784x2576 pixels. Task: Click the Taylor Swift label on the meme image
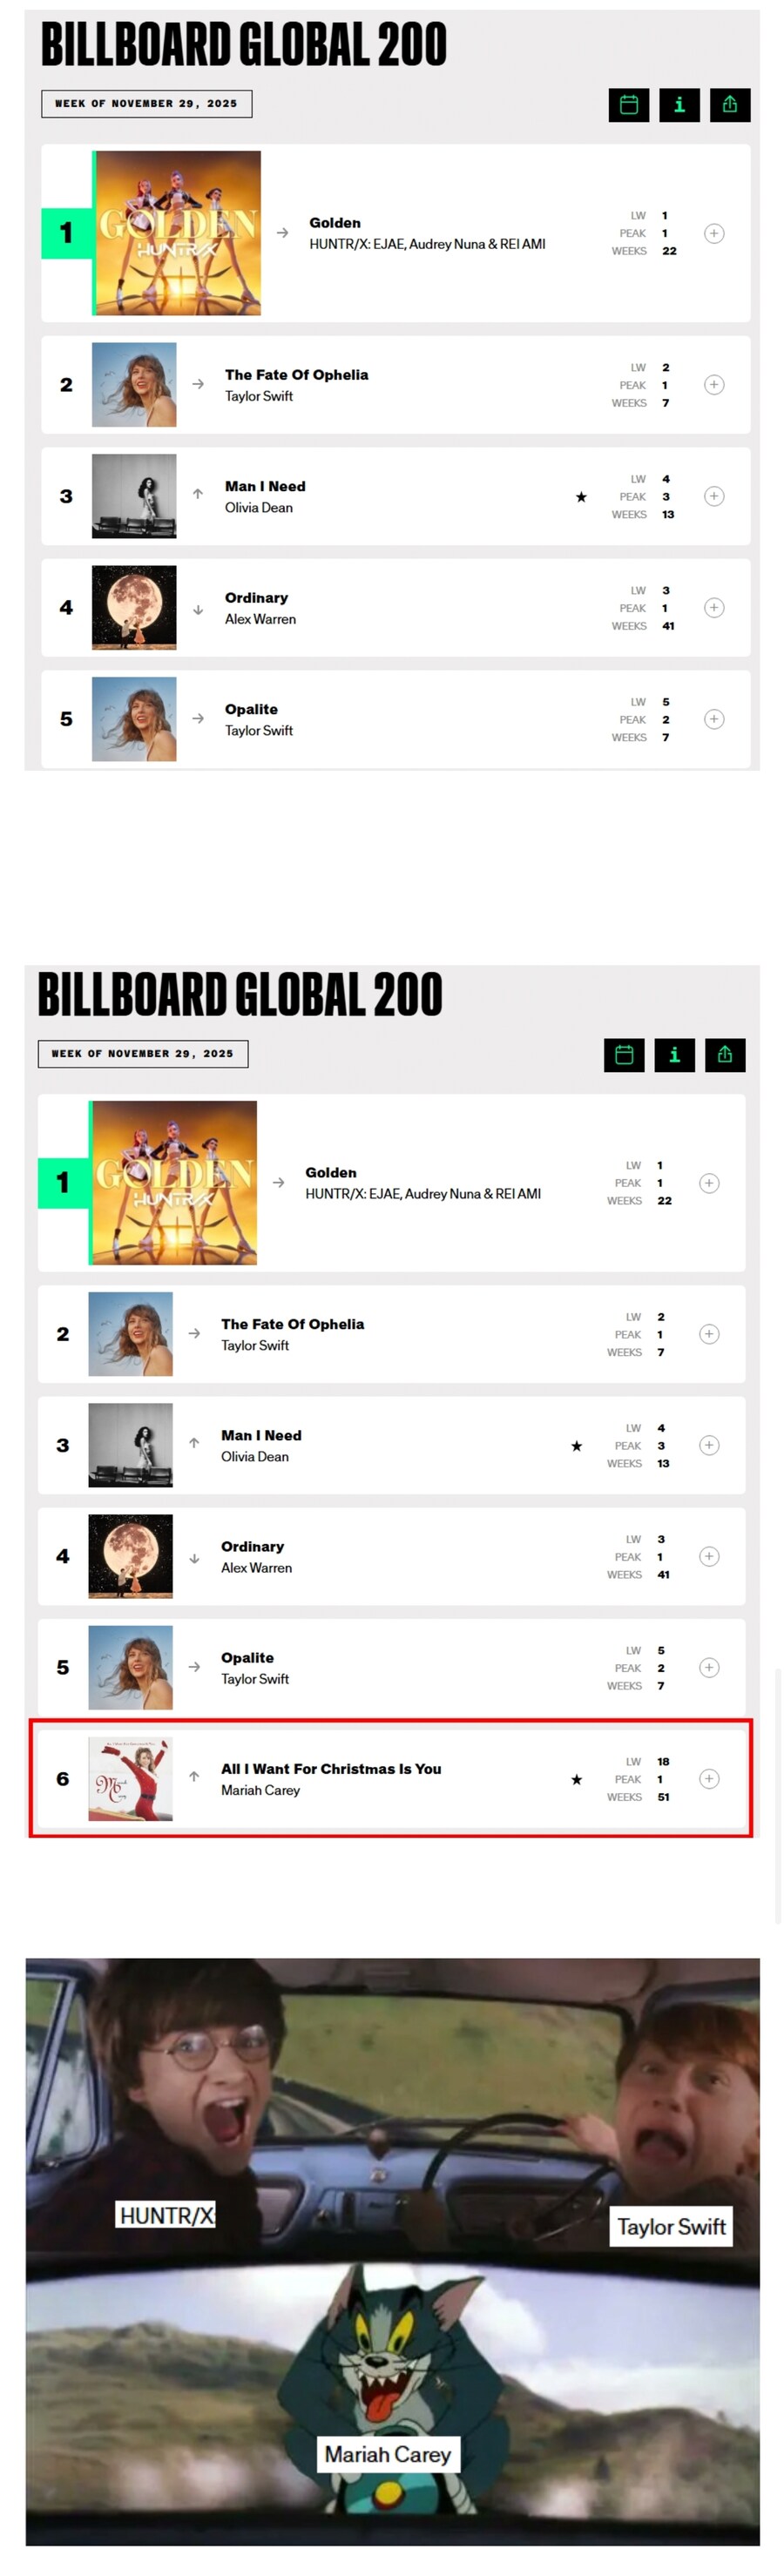pos(671,2227)
